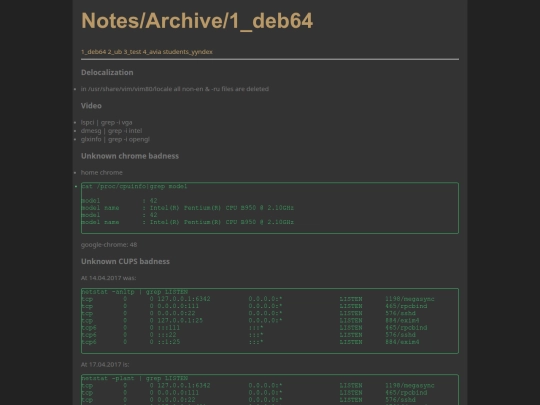Click the 'netstat -anltp | grep LISTEN' command
The height and width of the screenshot is (405, 540).
point(135,292)
